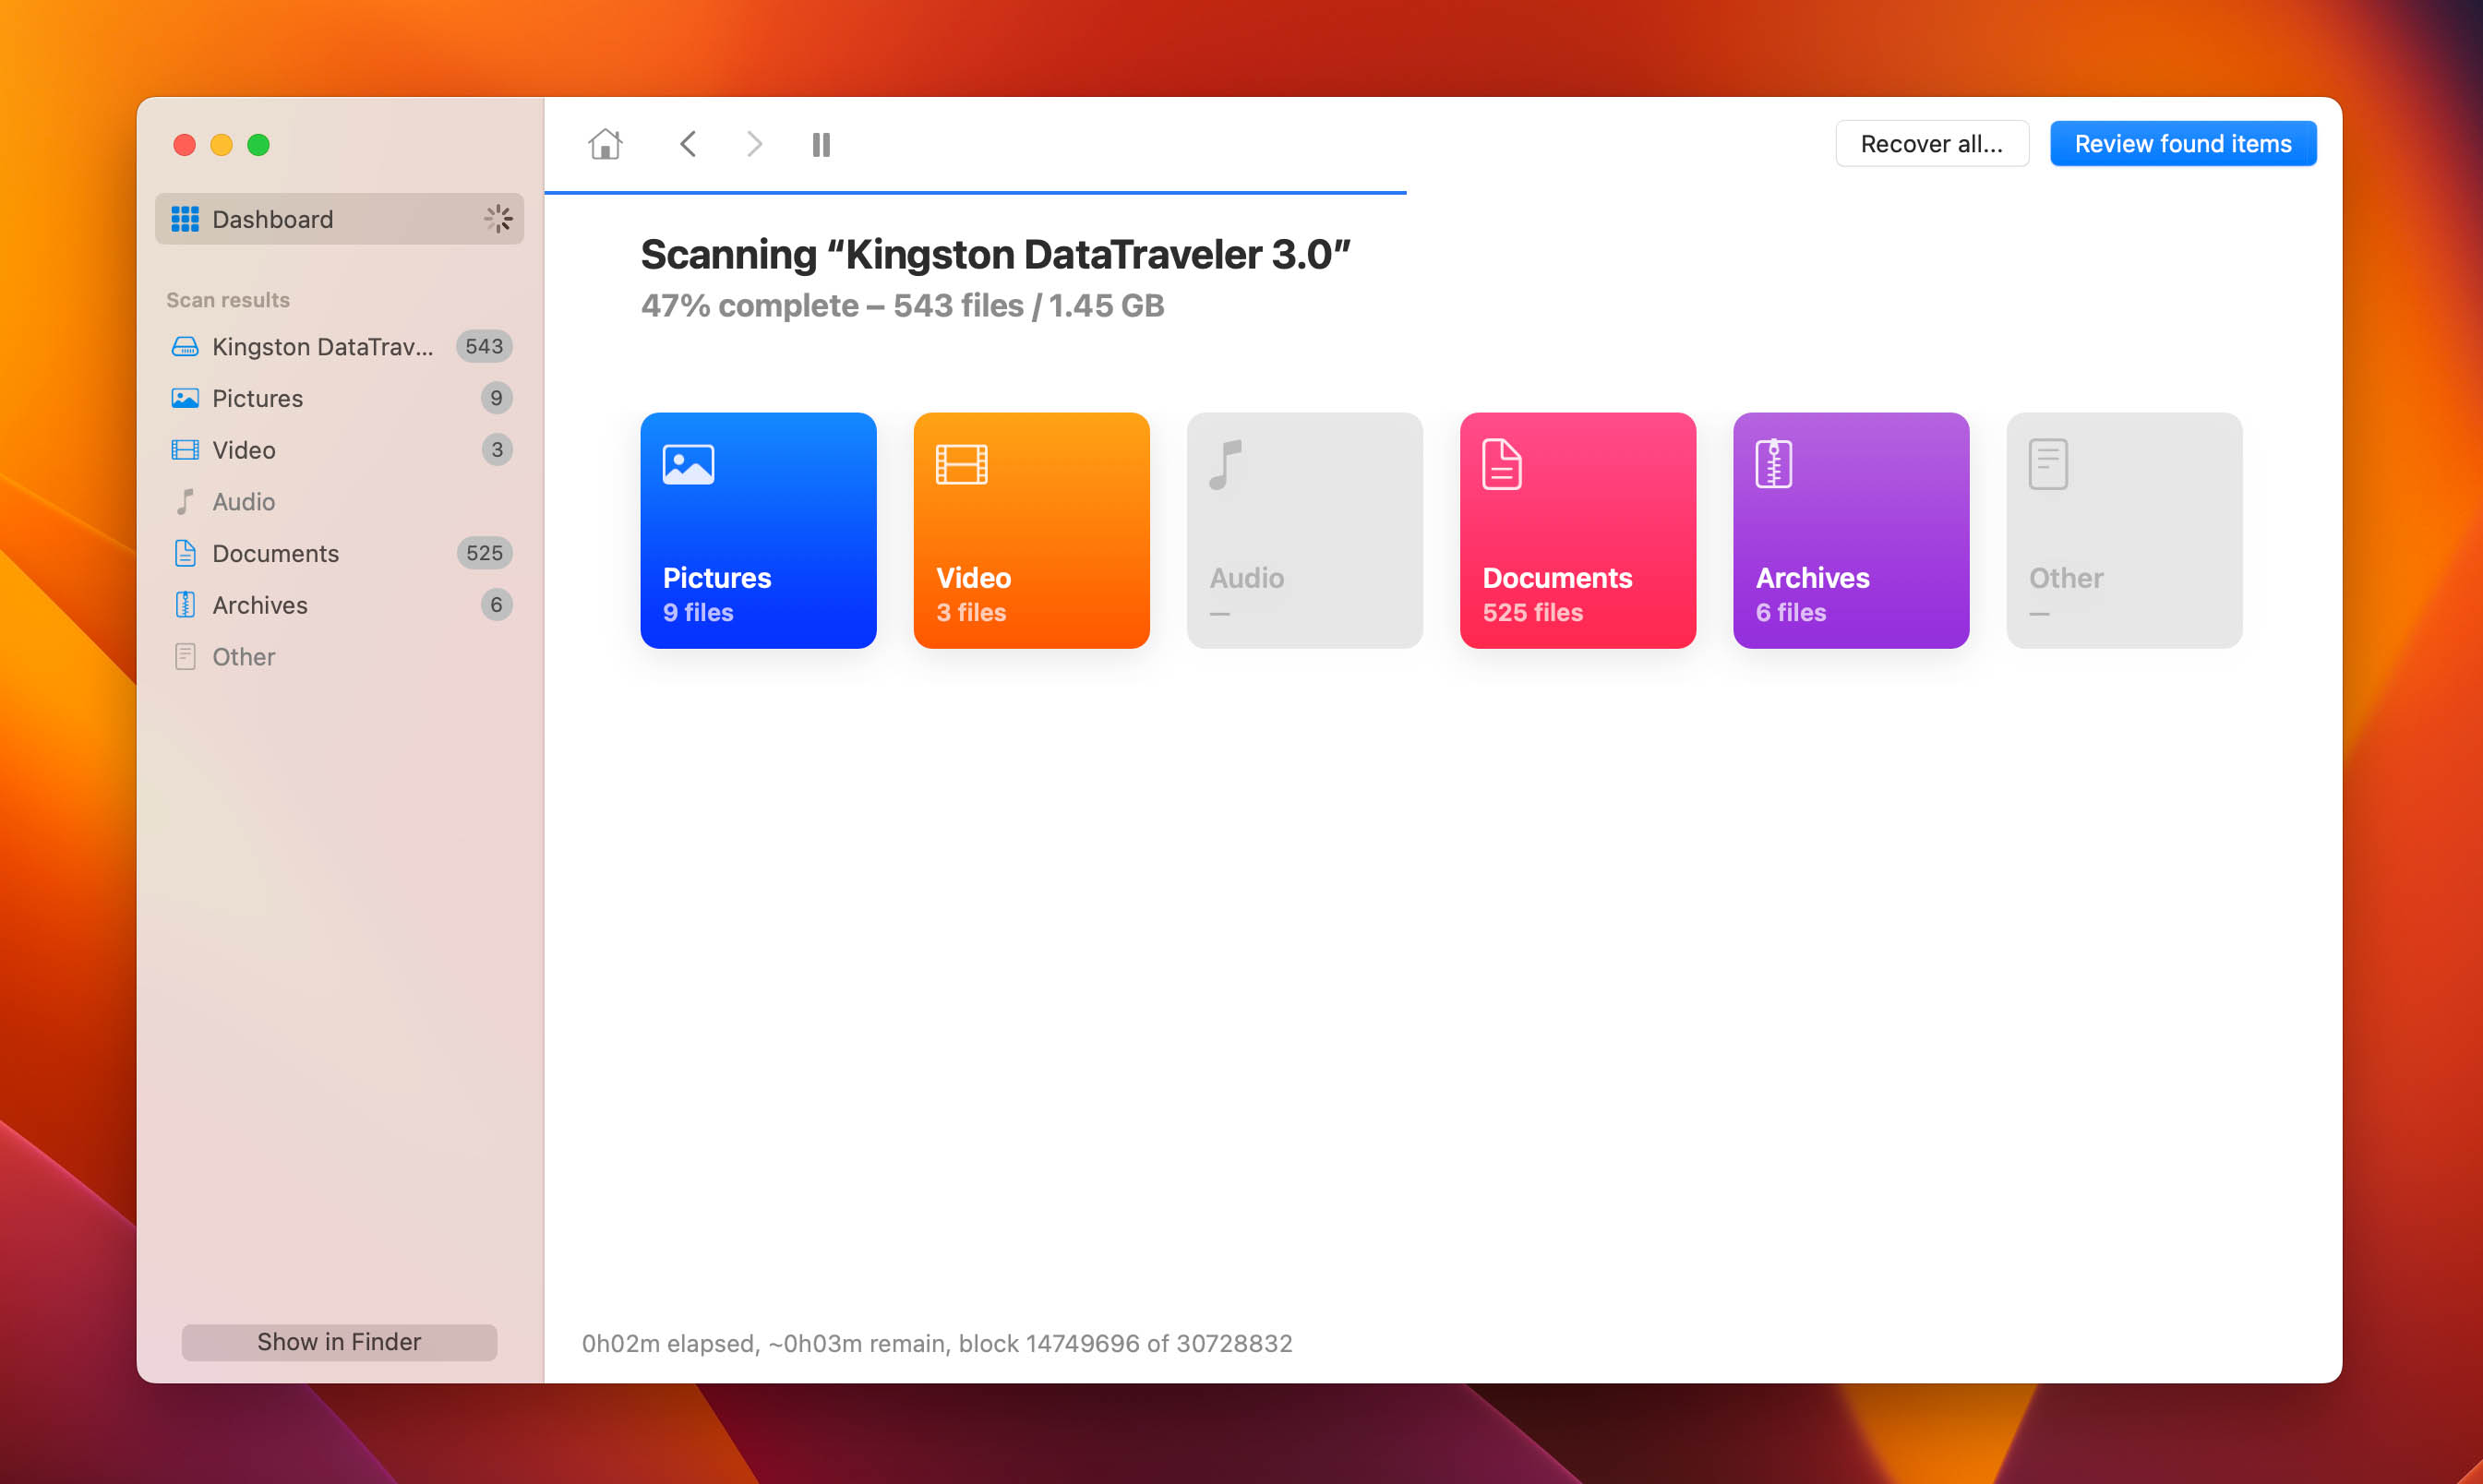The height and width of the screenshot is (1484, 2483).
Task: Click the scanning spinner beside Dashboard
Action: click(497, 219)
